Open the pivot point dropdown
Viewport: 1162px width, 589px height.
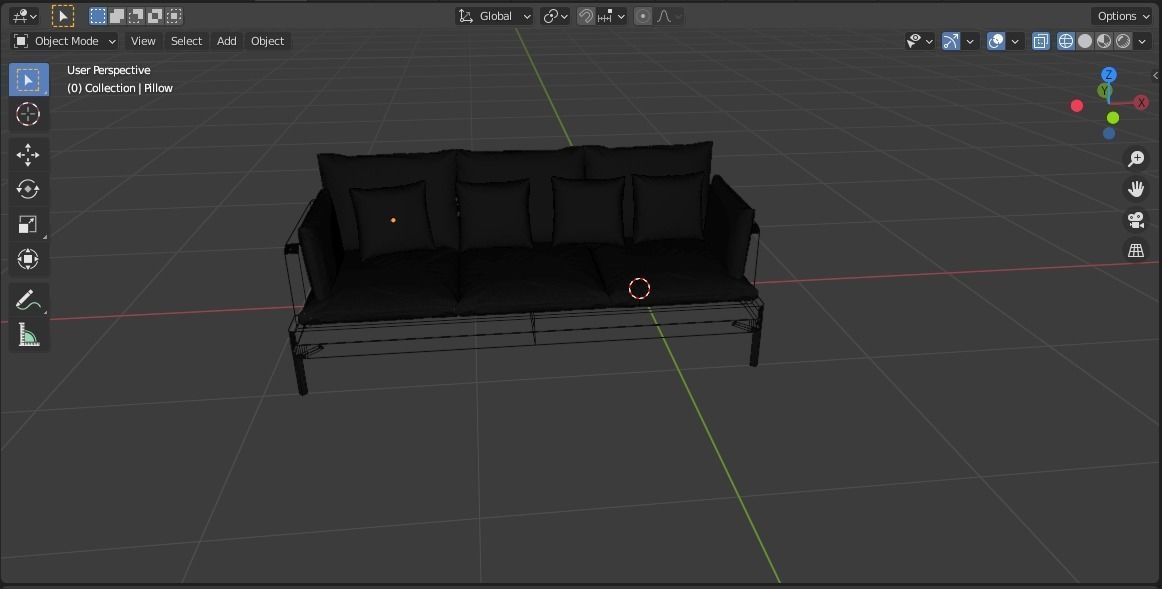click(555, 16)
